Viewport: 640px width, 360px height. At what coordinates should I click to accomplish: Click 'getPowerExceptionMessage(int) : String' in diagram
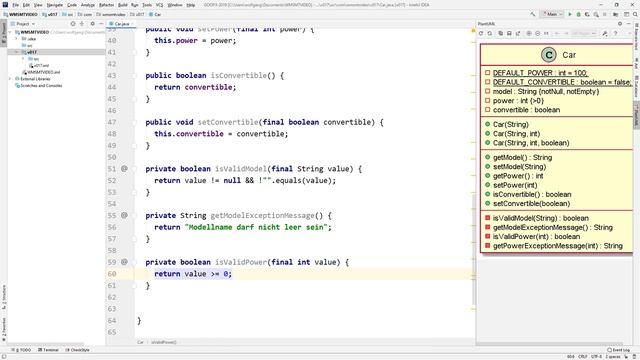tap(558, 246)
